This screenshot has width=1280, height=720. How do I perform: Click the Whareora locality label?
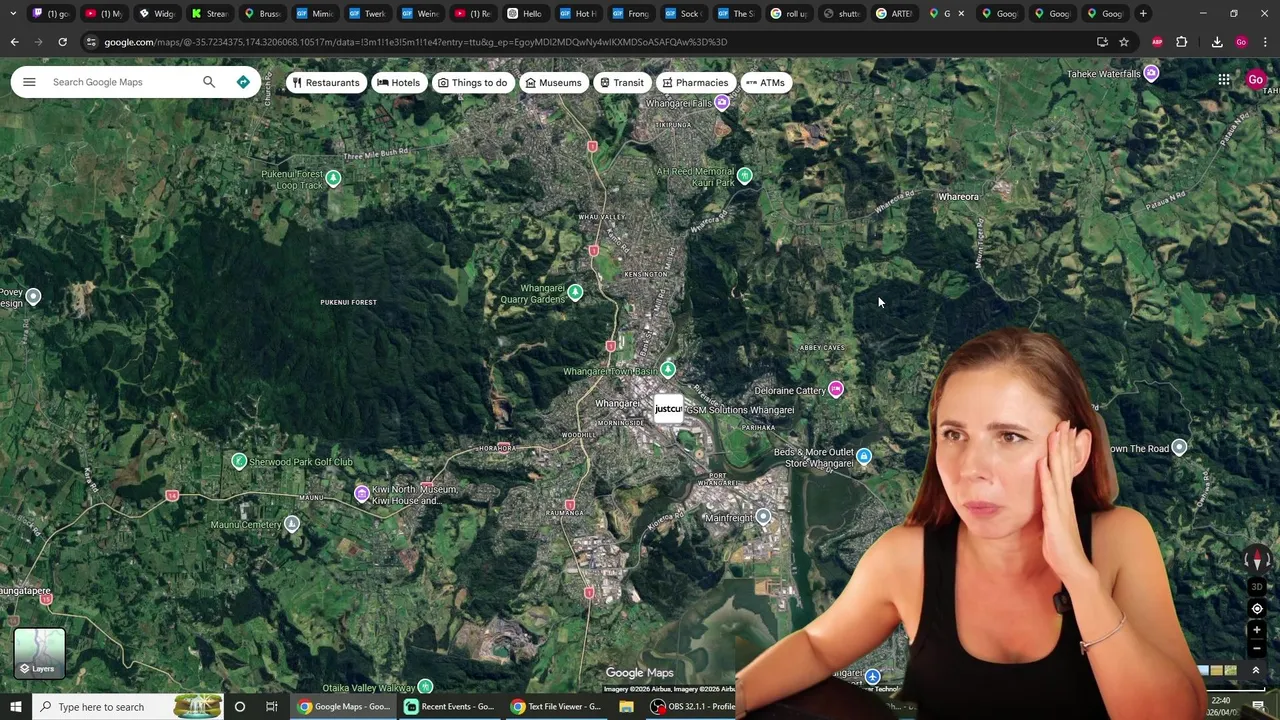pyautogui.click(x=958, y=197)
